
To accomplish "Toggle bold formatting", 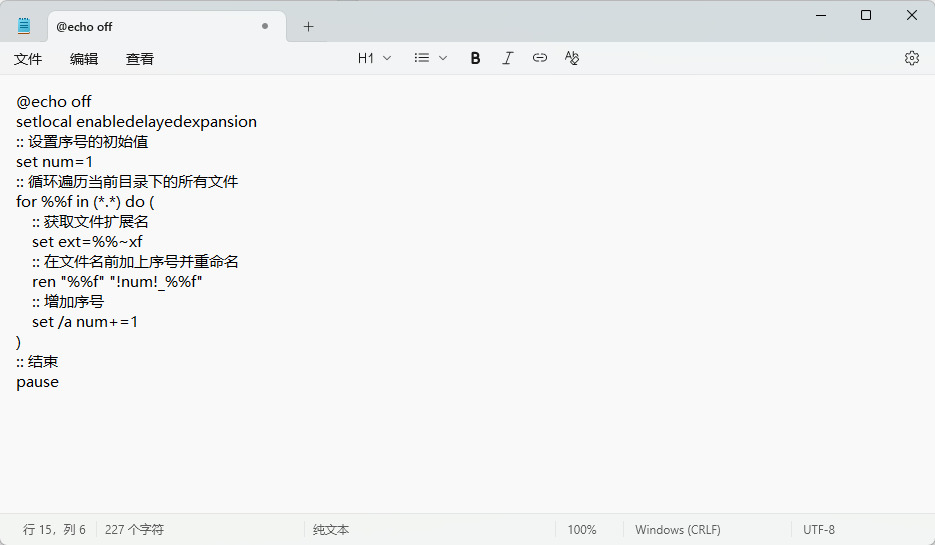I will click(x=476, y=58).
